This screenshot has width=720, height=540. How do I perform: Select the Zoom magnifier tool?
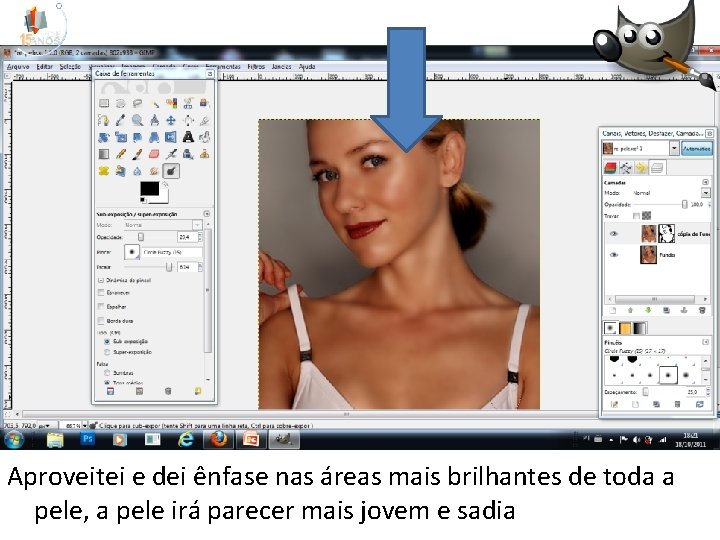137,120
